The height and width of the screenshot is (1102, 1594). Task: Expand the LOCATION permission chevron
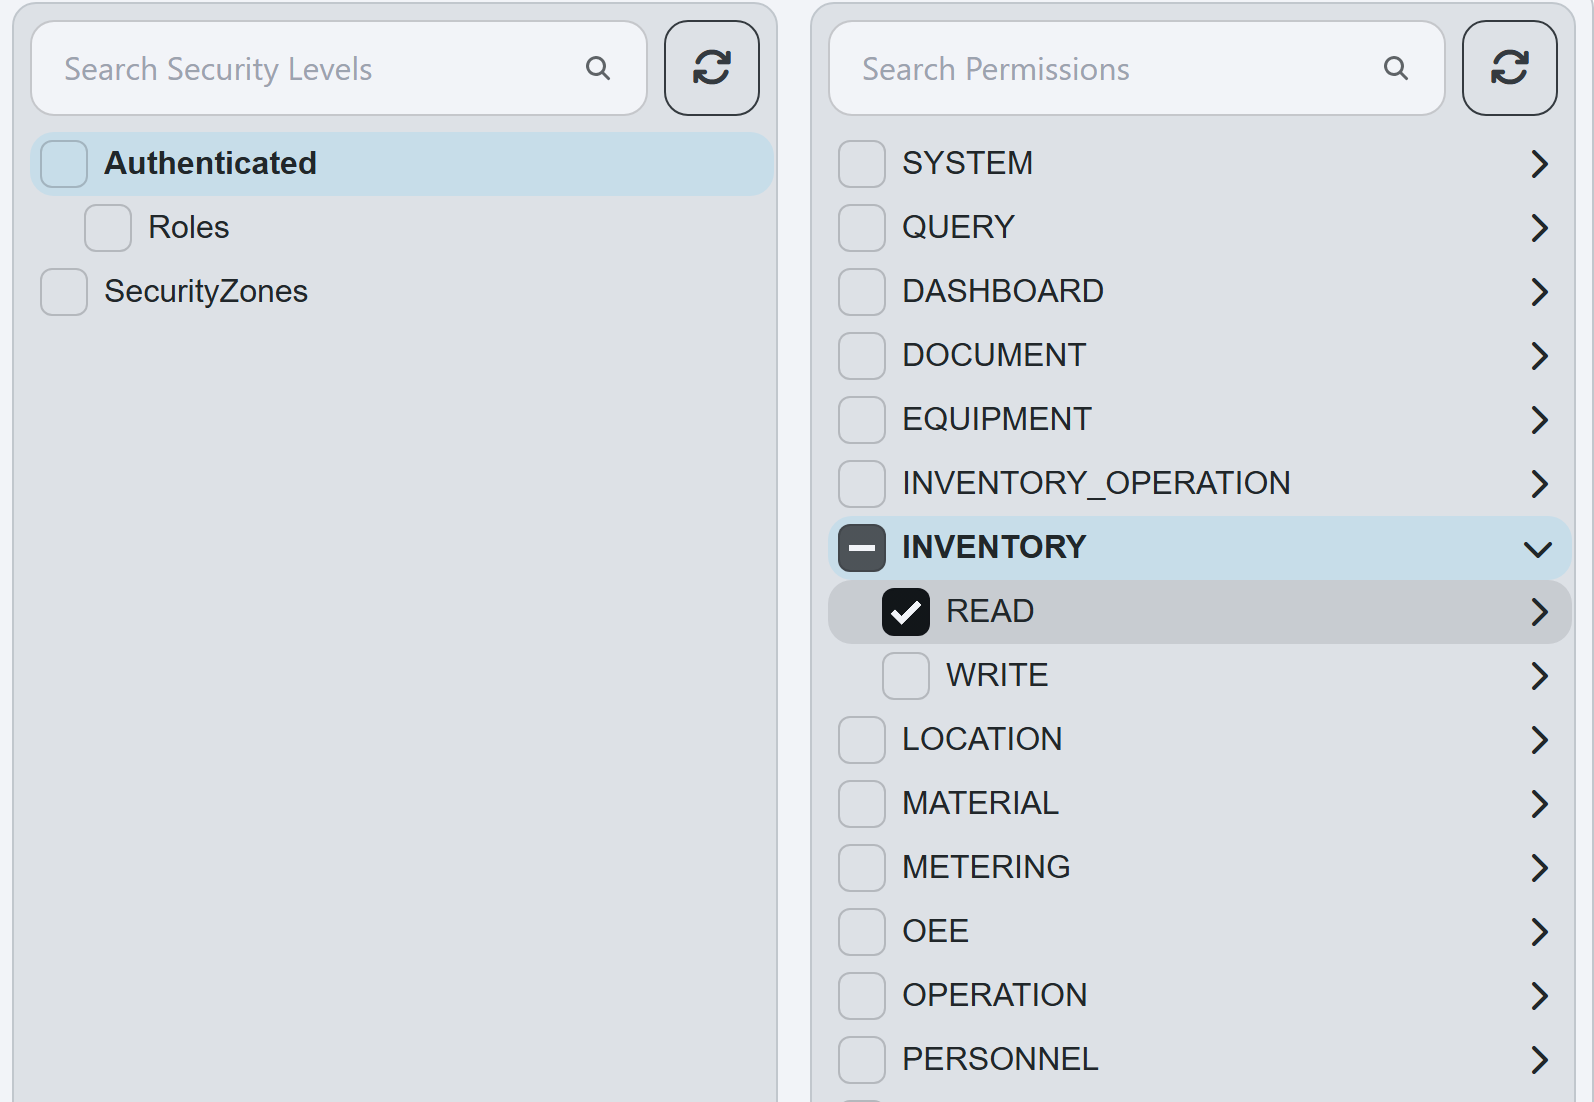point(1539,740)
